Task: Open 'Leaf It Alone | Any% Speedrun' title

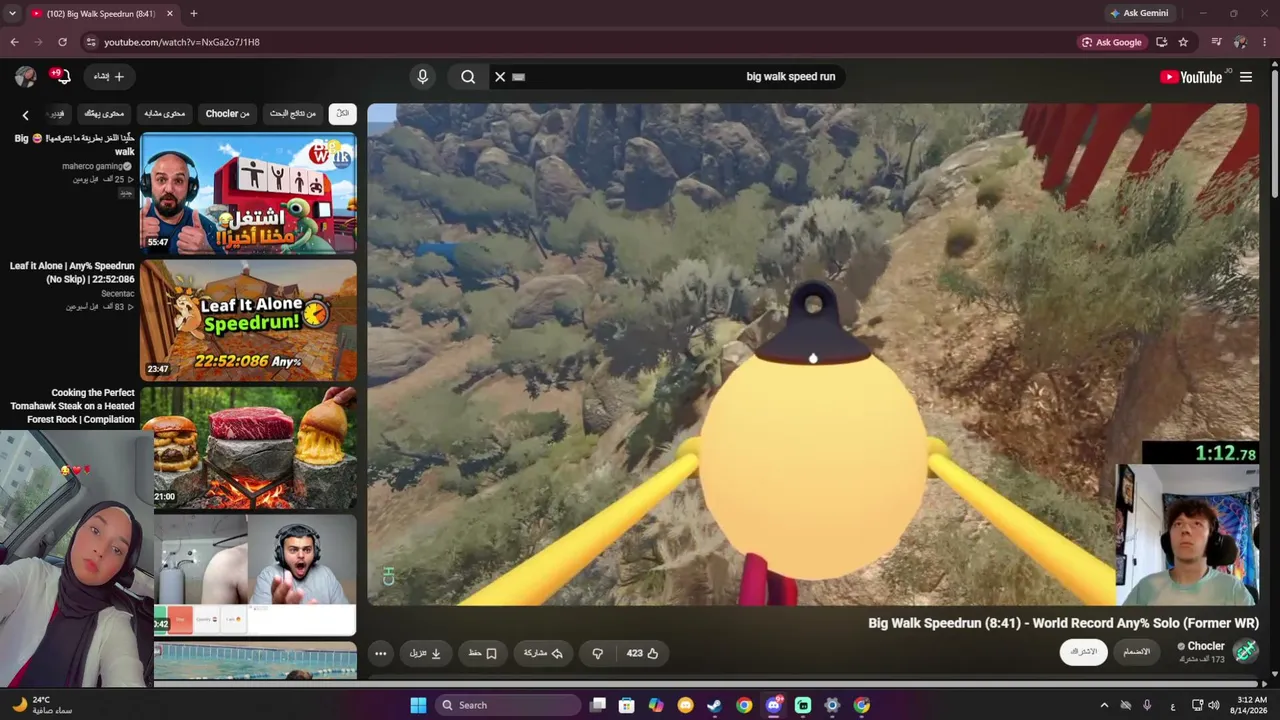Action: 72,272
